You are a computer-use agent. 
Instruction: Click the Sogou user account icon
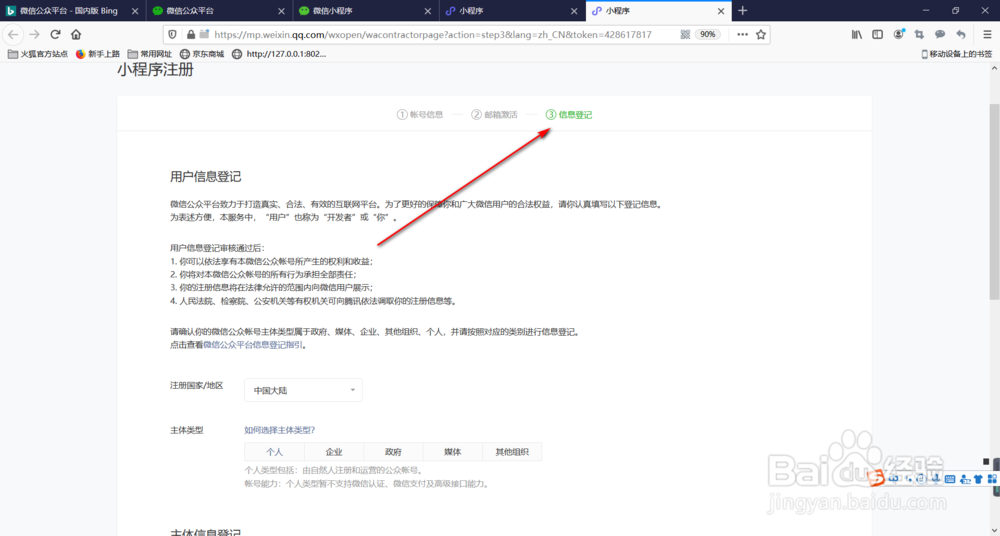(x=965, y=479)
